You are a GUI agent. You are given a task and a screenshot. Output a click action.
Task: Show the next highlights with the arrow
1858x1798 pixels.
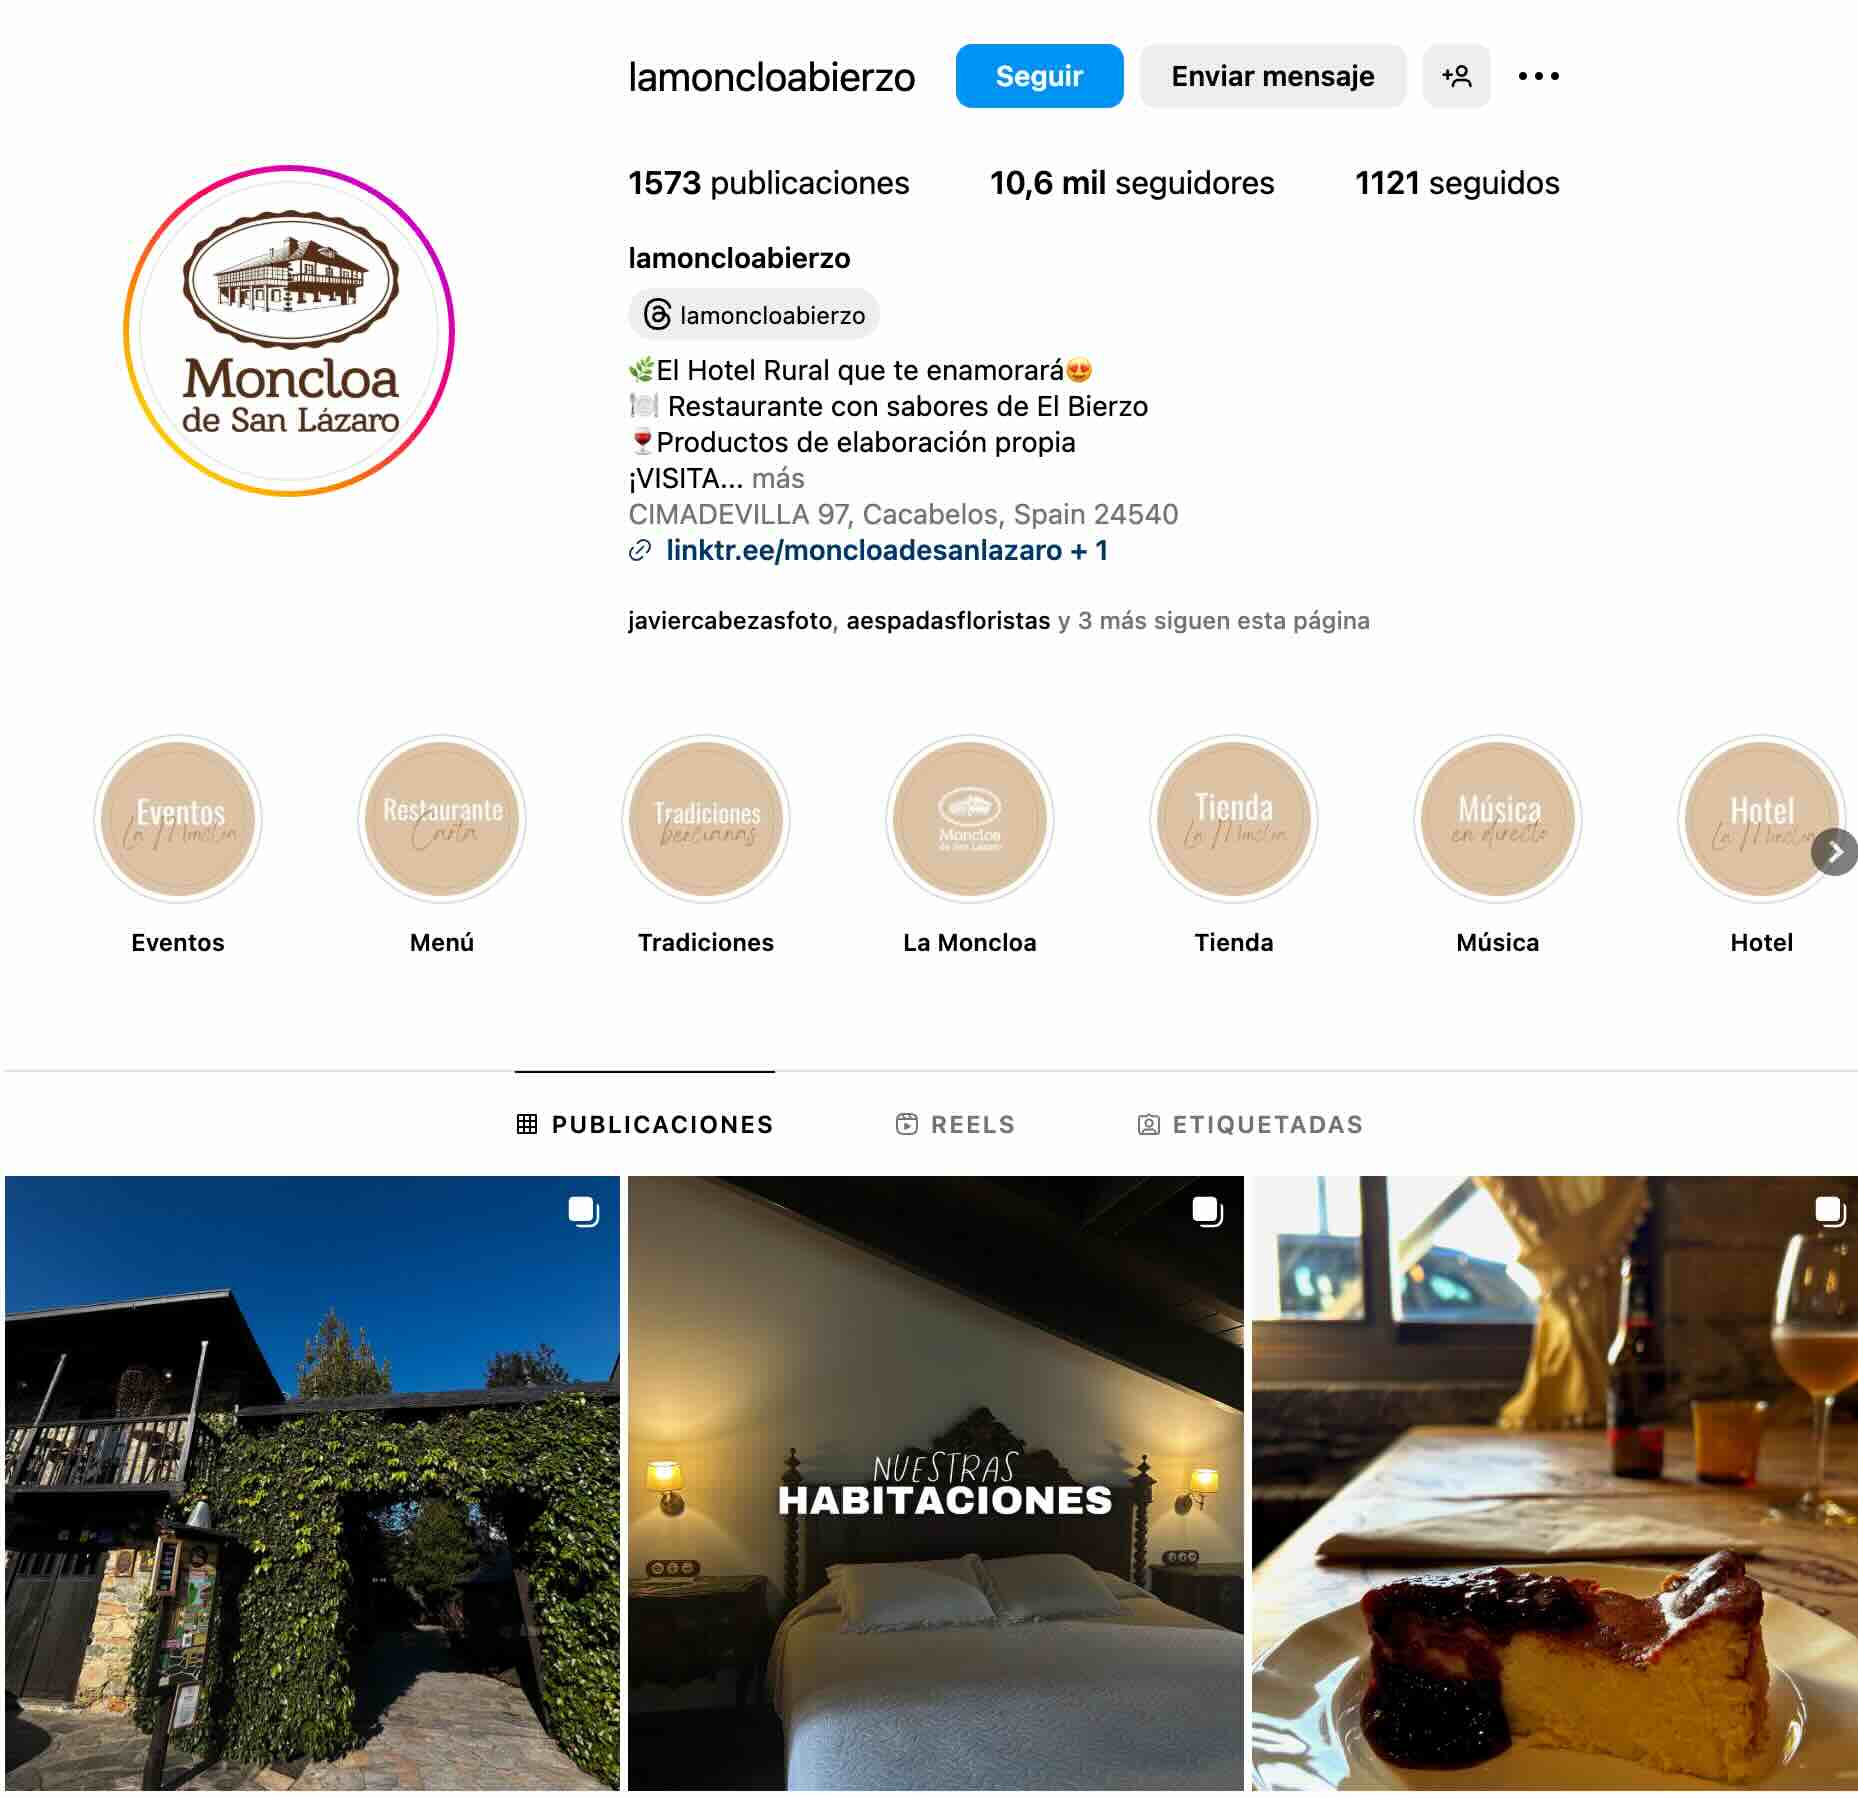1834,852
